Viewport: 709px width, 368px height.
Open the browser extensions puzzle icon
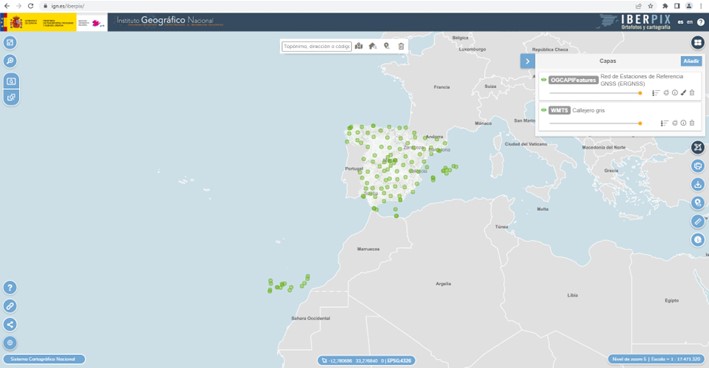coord(665,6)
